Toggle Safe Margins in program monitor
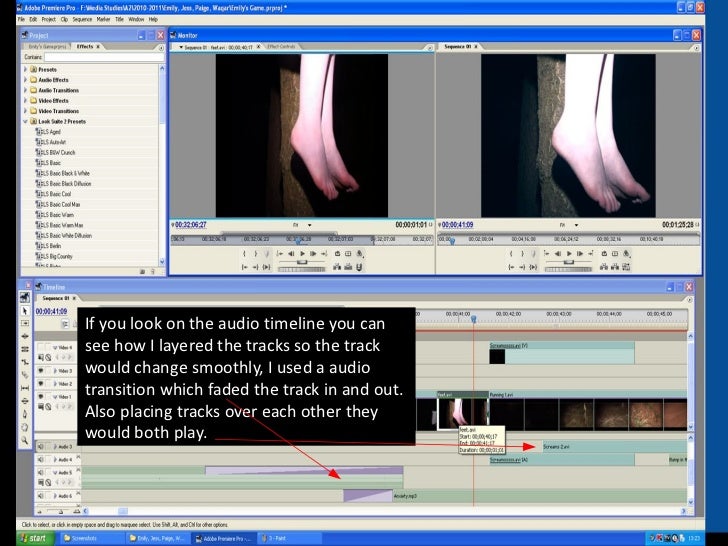This screenshot has height=546, width=728. click(x=615, y=254)
